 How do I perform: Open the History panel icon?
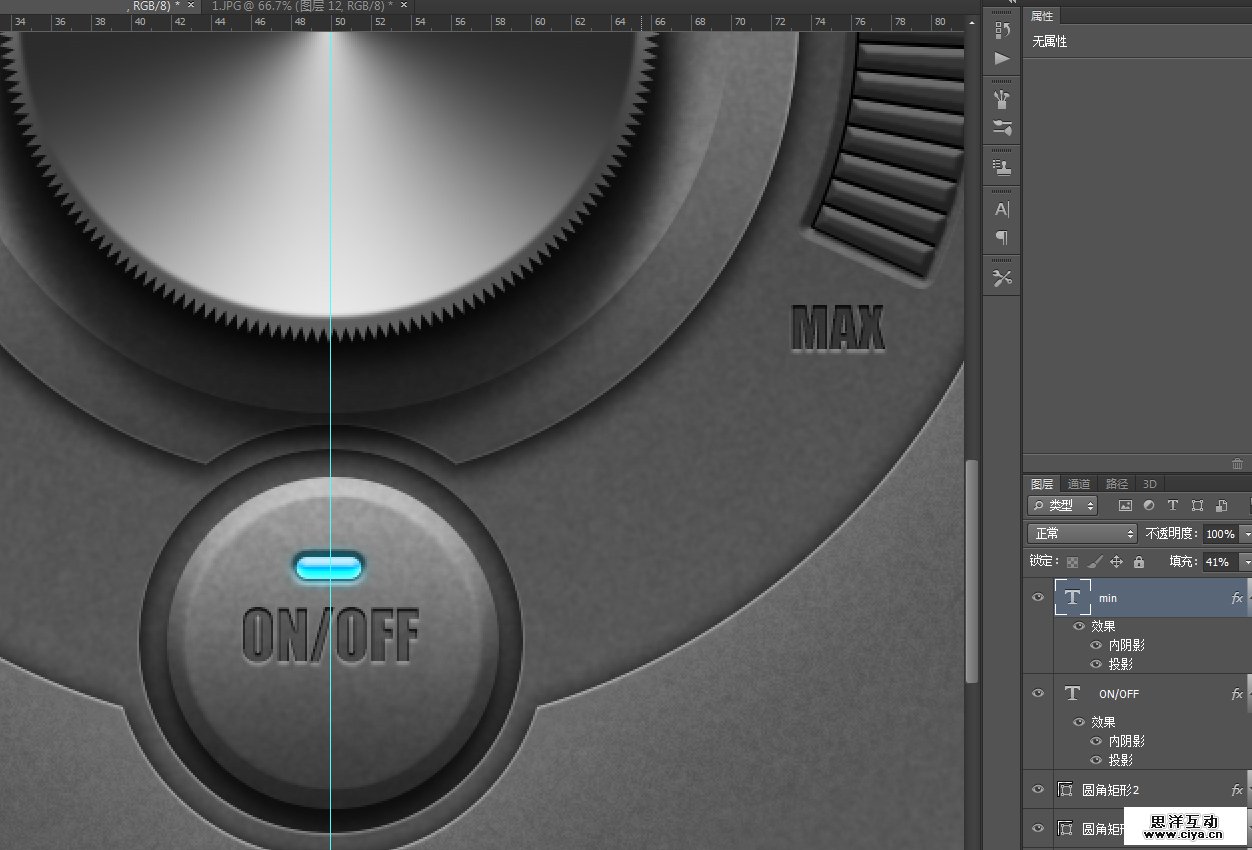(x=1002, y=30)
